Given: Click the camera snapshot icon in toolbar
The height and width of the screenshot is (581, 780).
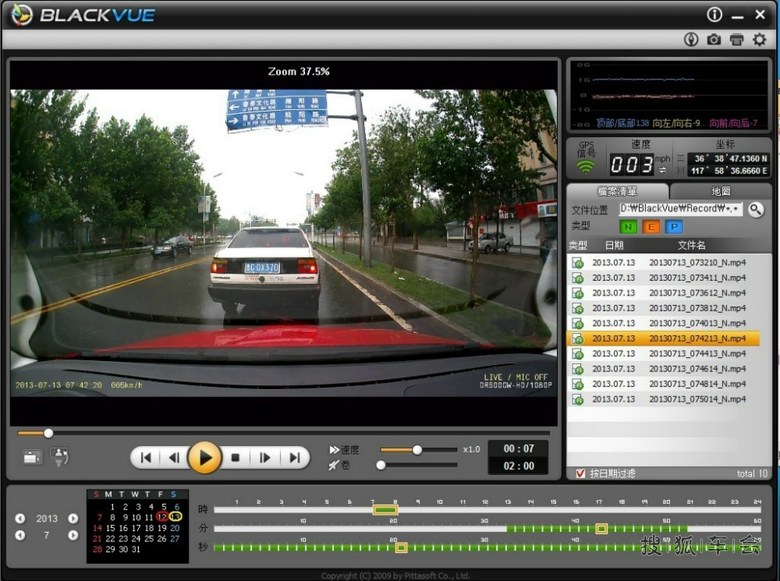Looking at the screenshot, I should tap(714, 39).
